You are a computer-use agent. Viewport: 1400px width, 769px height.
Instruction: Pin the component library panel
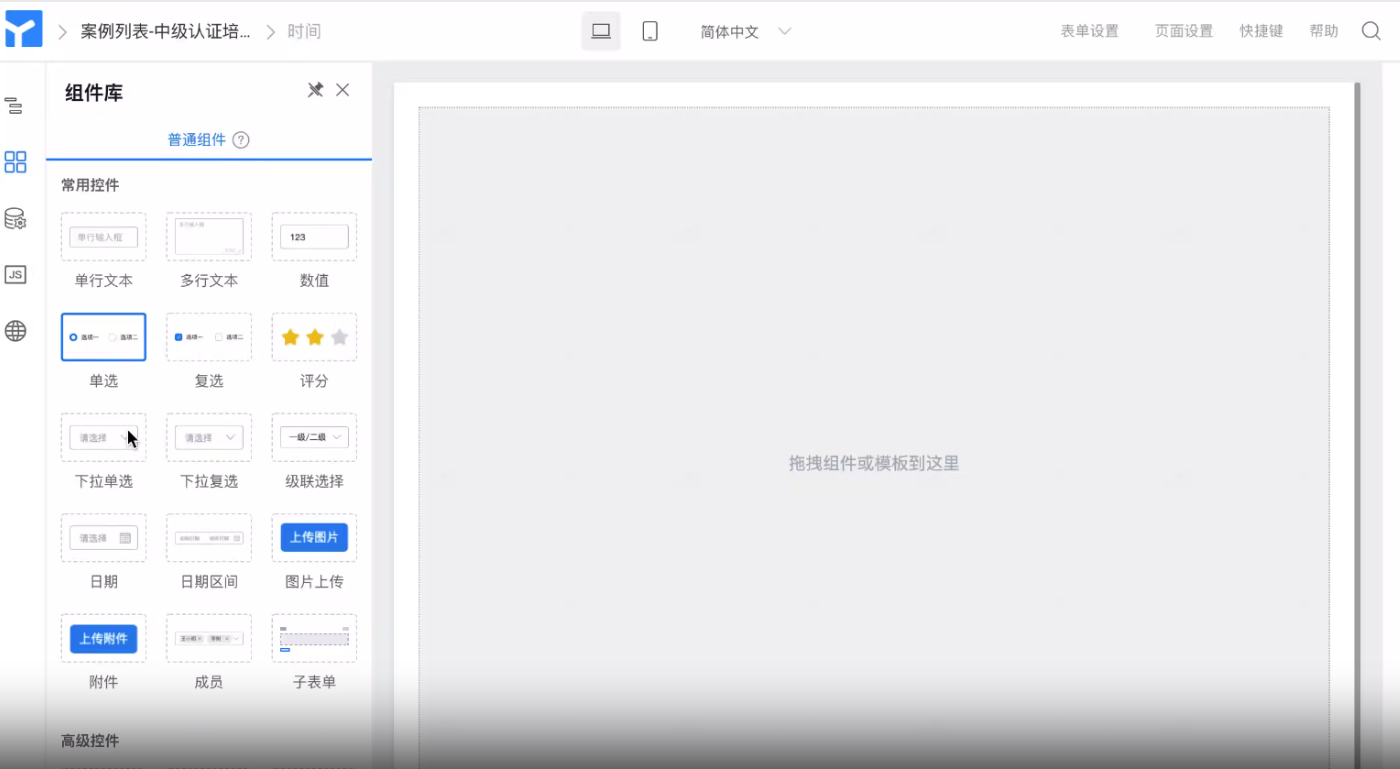315,90
